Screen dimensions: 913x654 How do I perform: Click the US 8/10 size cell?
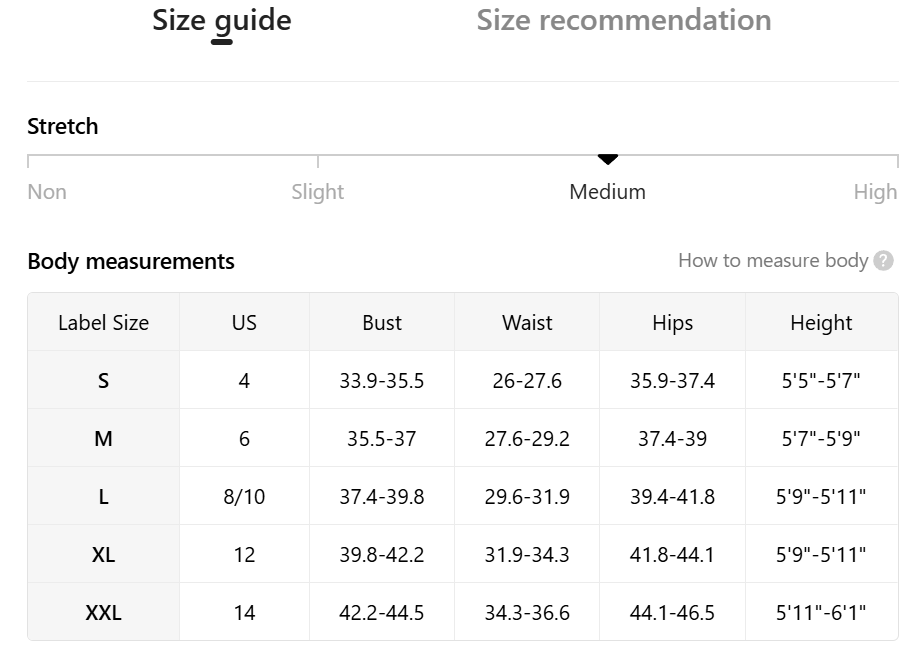pyautogui.click(x=244, y=497)
